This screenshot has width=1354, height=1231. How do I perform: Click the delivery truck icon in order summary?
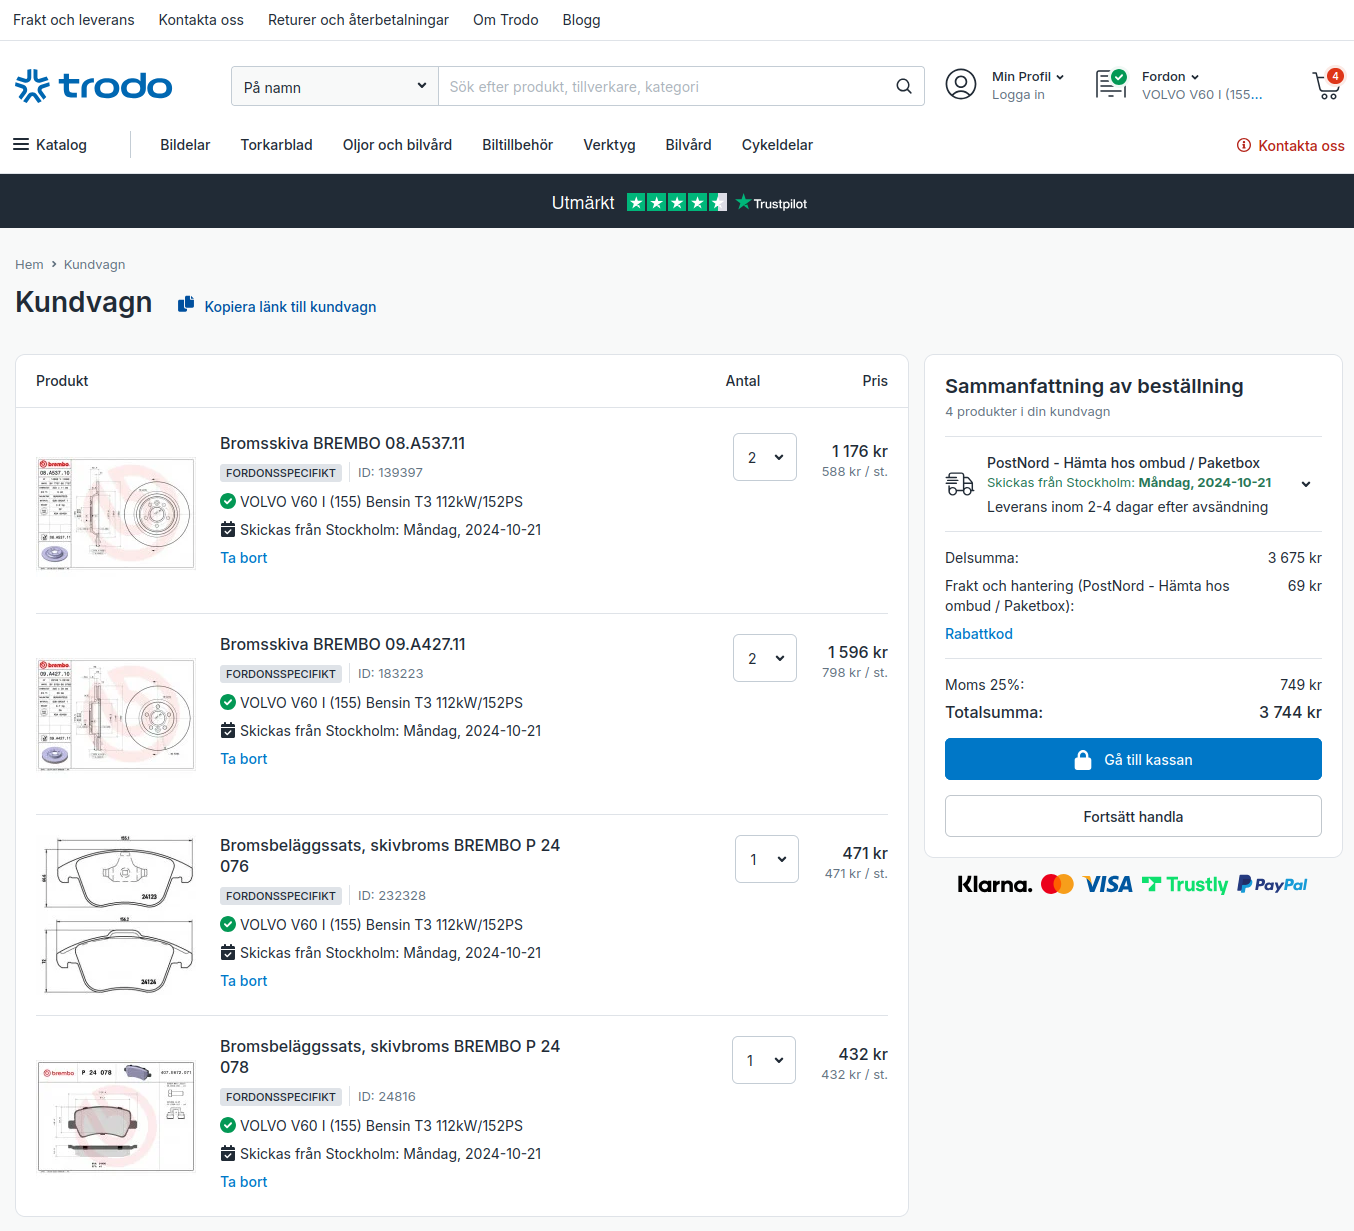click(x=960, y=484)
